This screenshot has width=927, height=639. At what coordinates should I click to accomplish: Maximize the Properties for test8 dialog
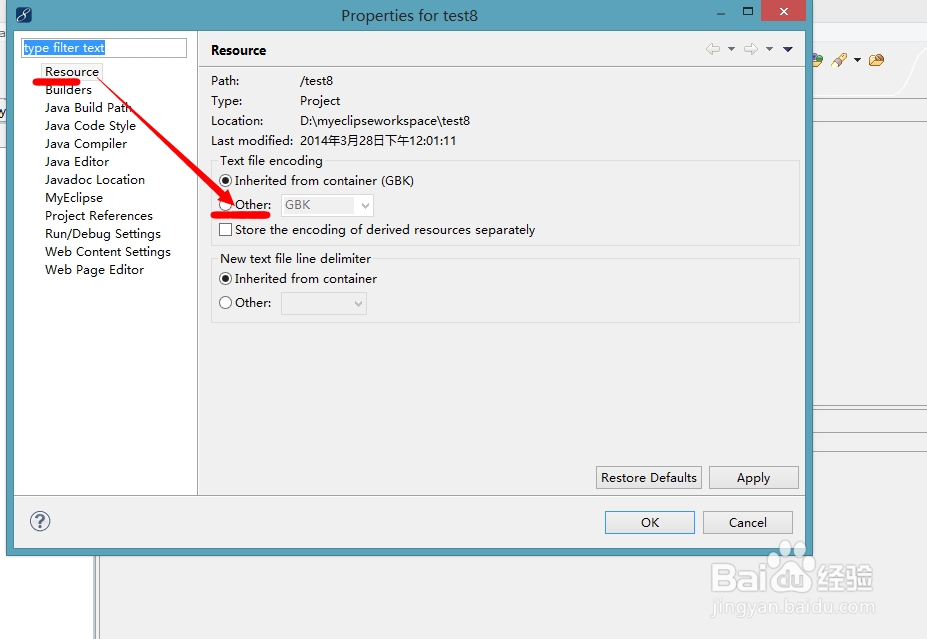(x=748, y=11)
